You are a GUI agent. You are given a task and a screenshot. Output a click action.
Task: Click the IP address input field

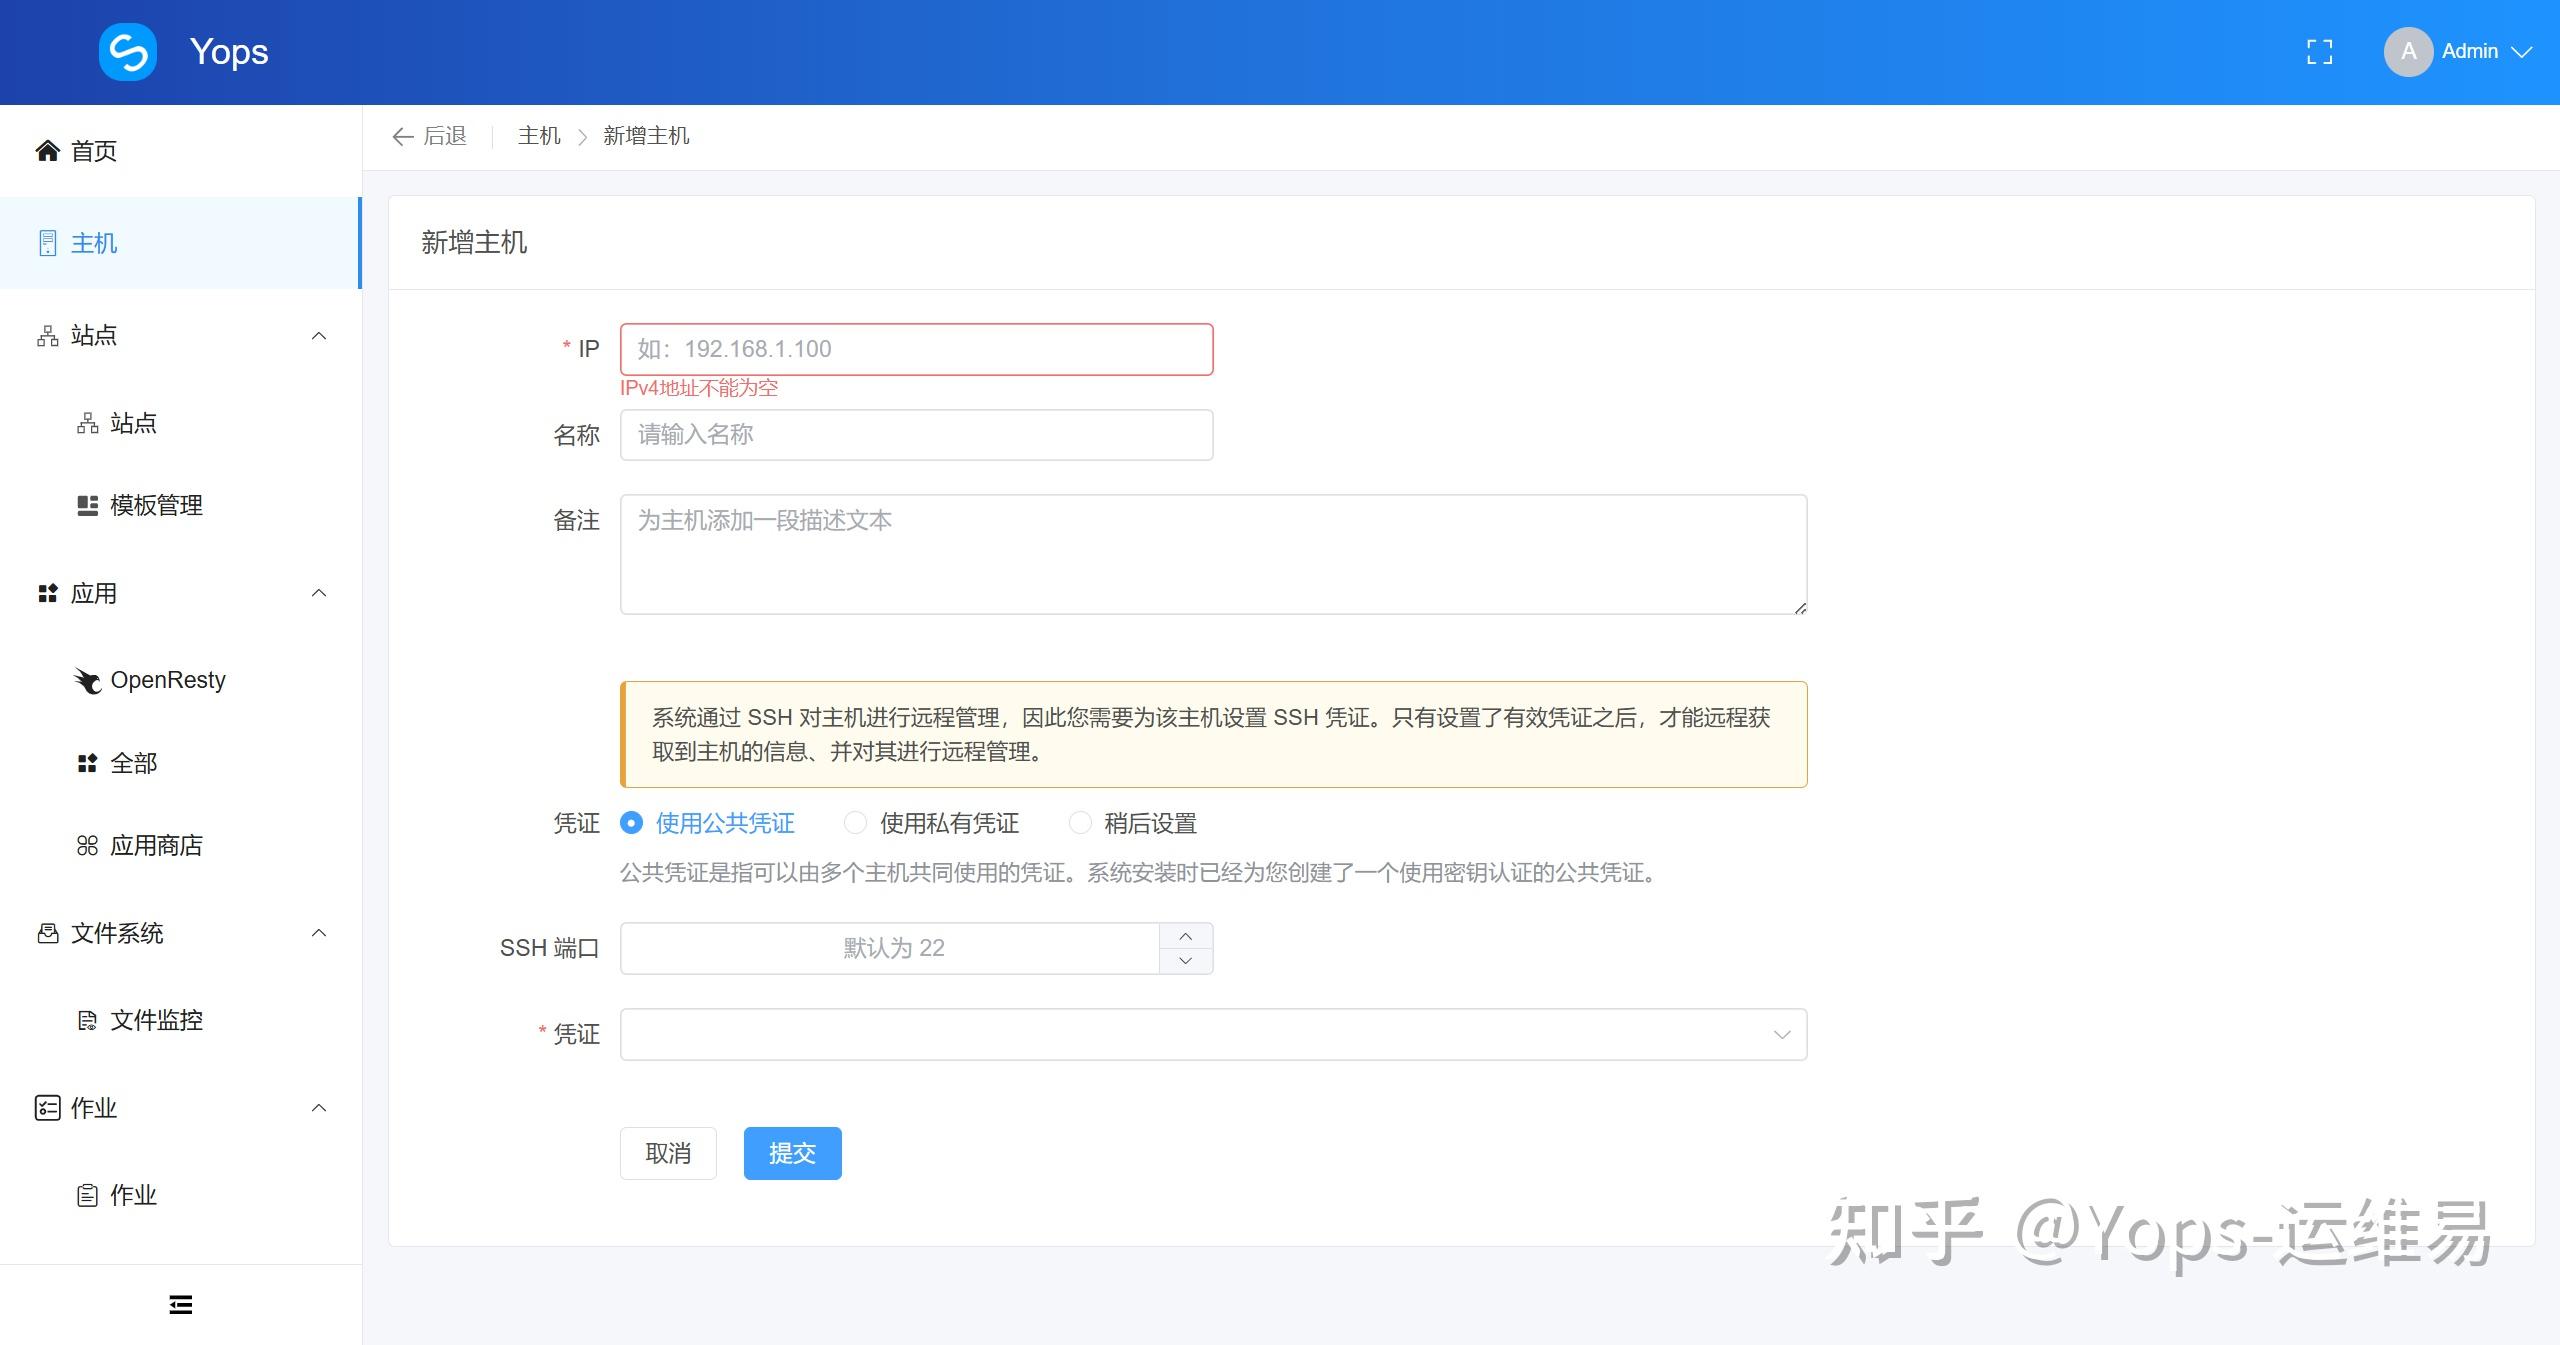915,348
